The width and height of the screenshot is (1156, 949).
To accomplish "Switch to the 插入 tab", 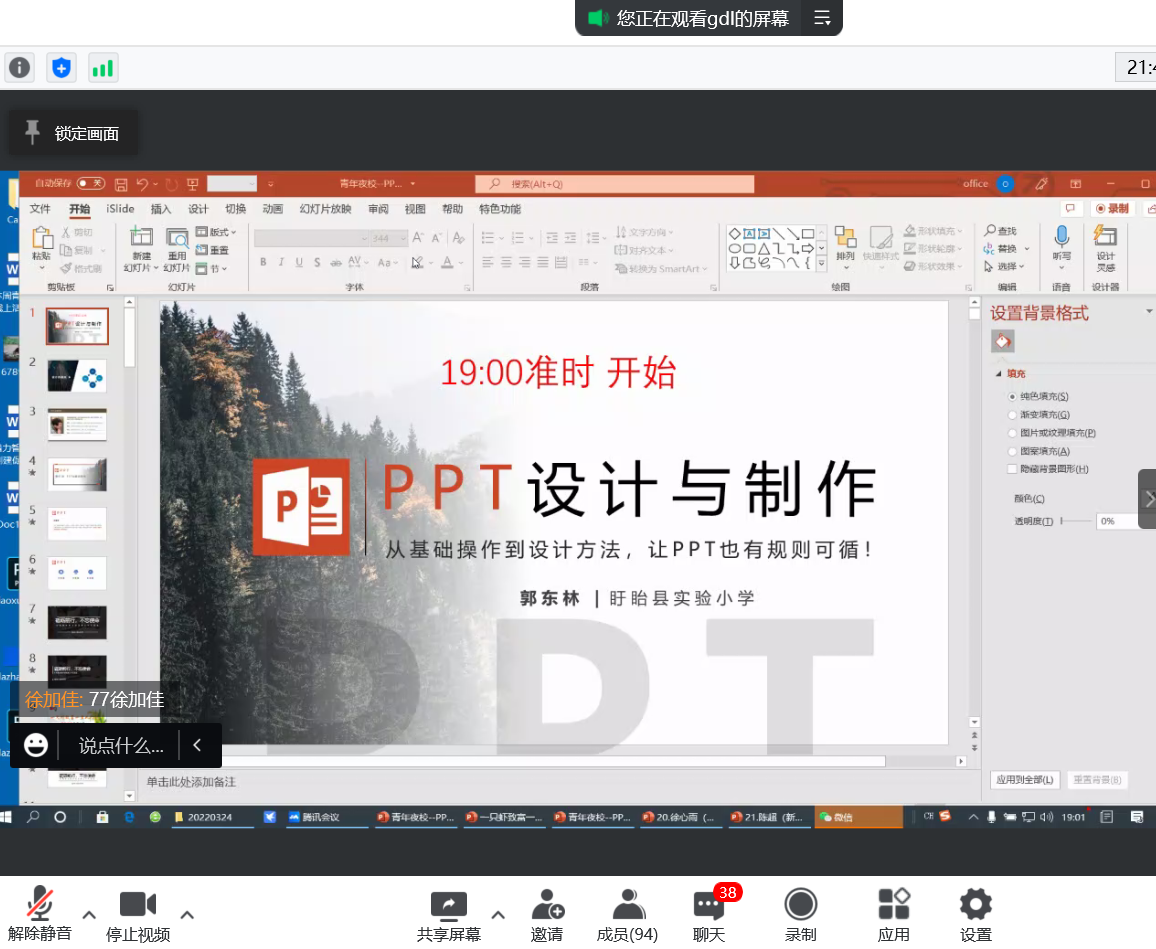I will (161, 209).
